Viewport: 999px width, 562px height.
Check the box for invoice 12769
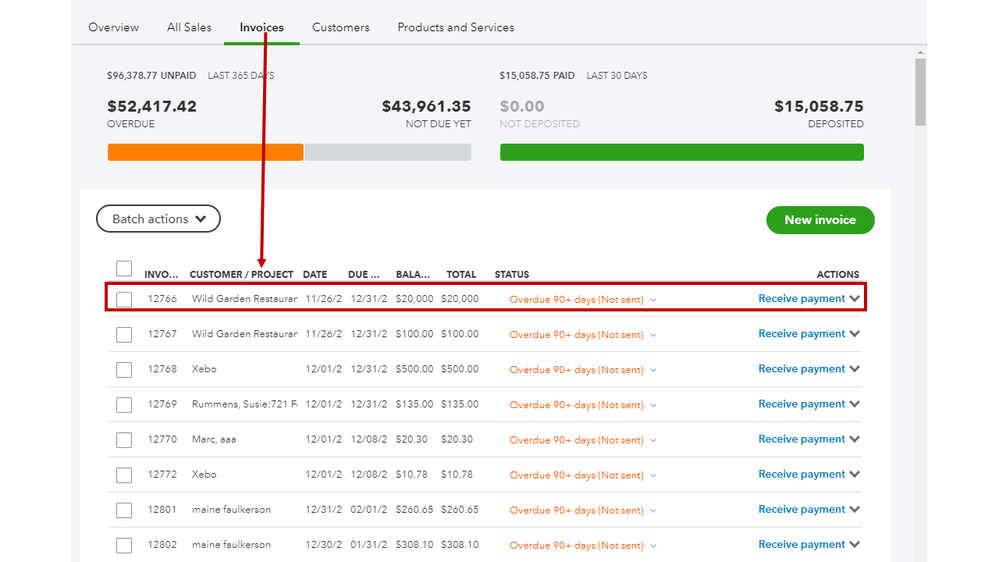124,405
